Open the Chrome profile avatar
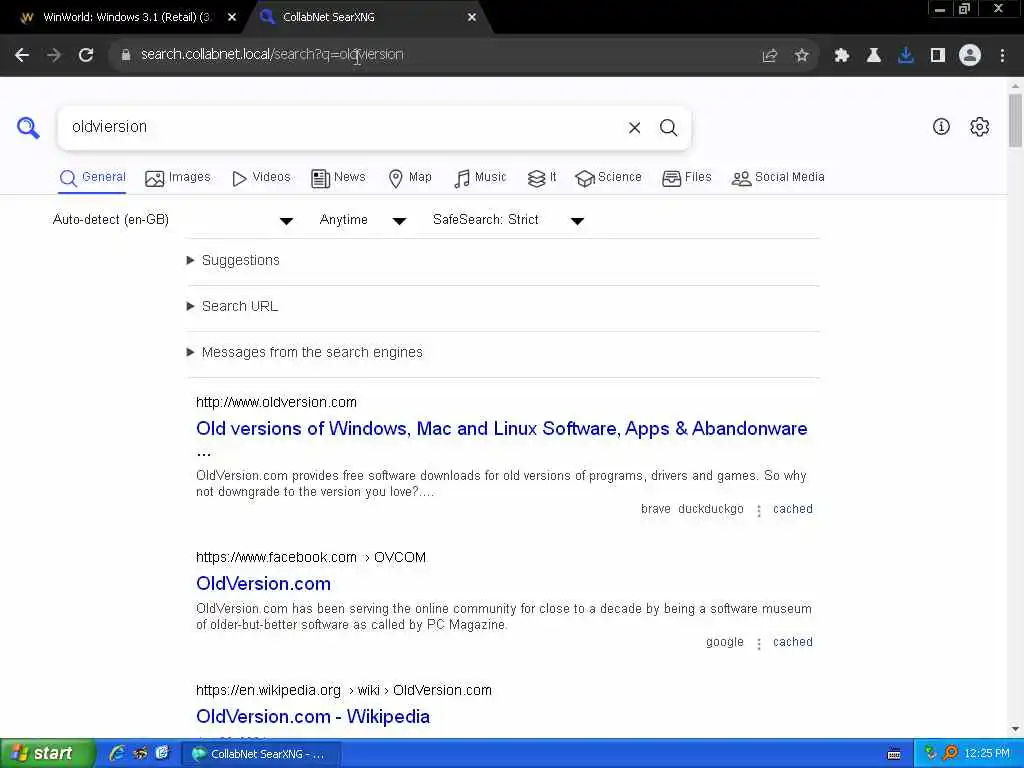The width and height of the screenshot is (1024, 768). tap(970, 56)
